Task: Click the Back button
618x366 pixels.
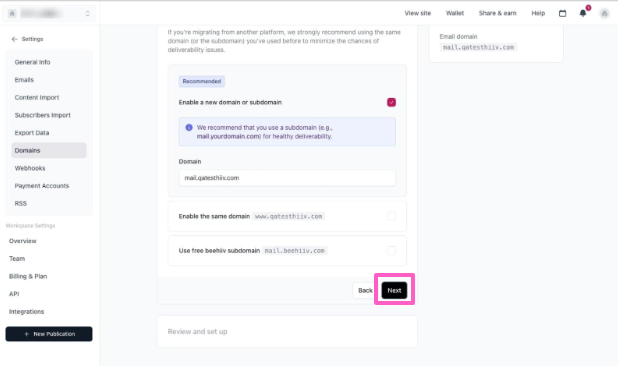Action: click(365, 290)
